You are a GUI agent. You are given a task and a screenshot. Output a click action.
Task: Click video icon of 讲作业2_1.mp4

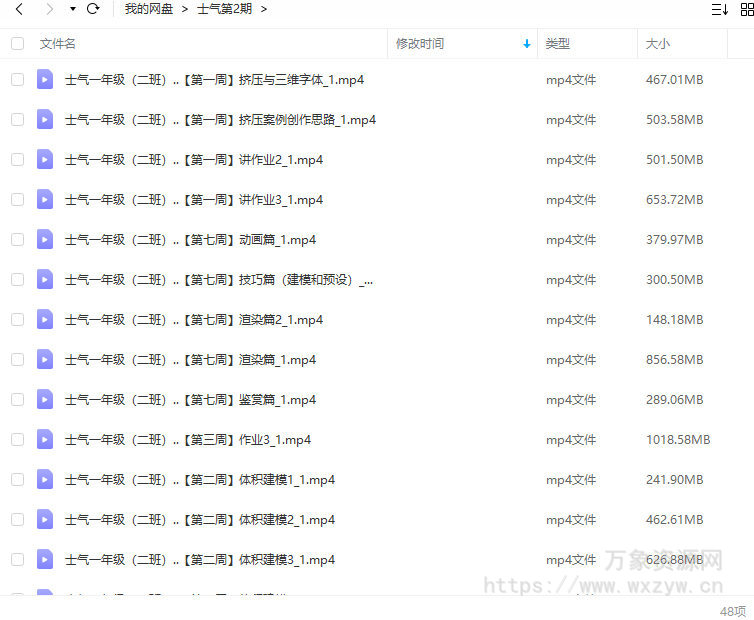45,159
